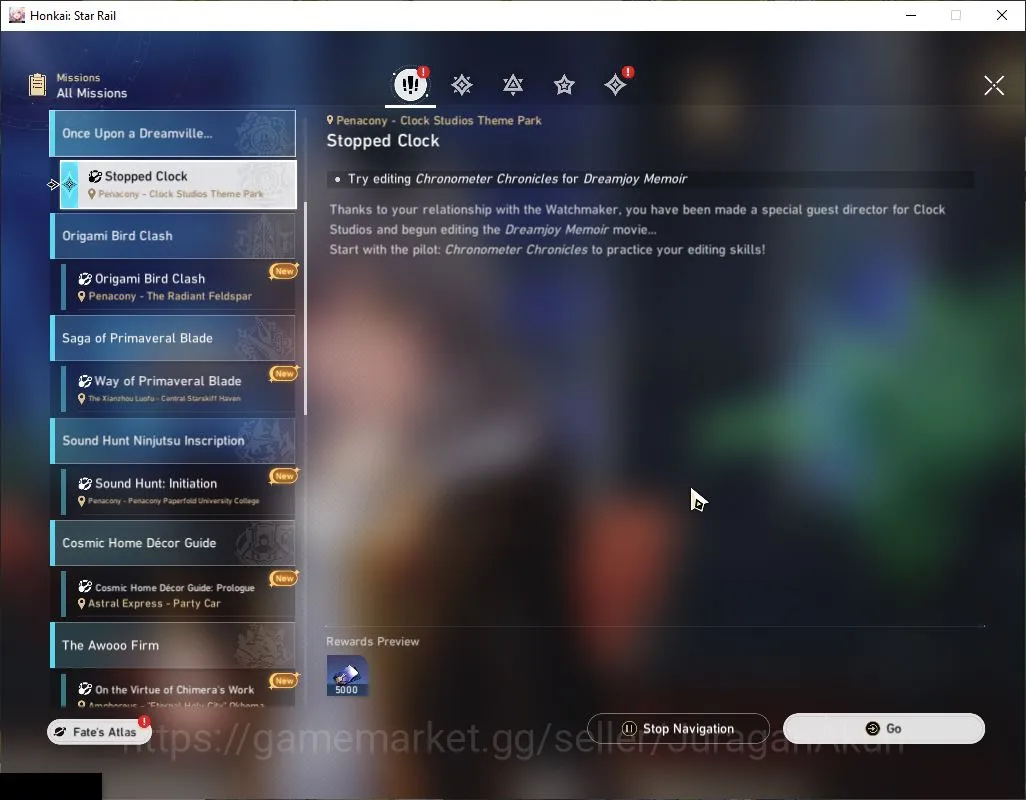1026x800 pixels.
Task: Click the Go button
Action: [x=883, y=728]
